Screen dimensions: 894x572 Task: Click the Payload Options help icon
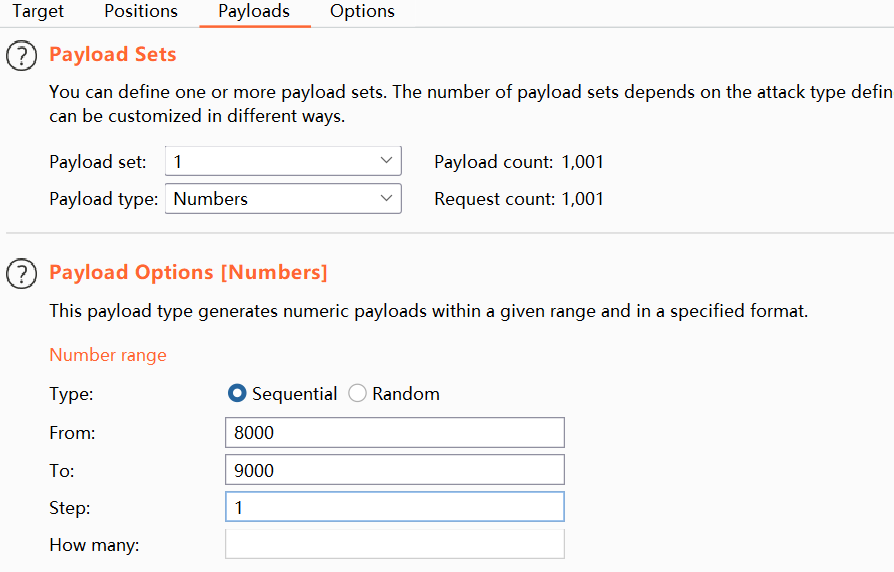point(21,273)
